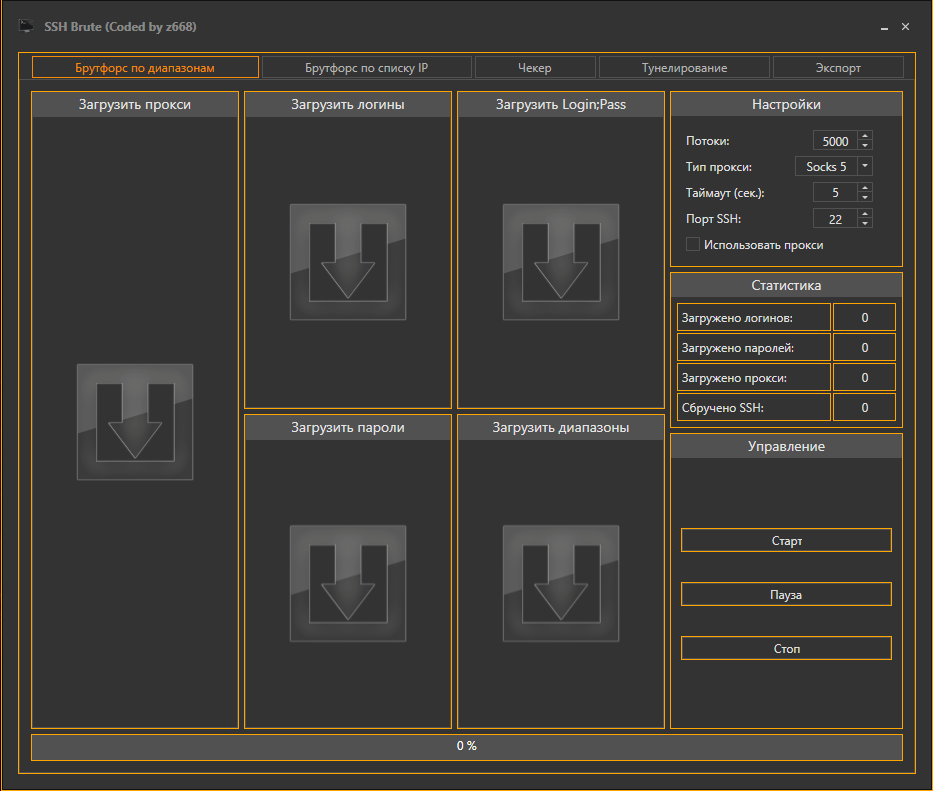The image size is (933, 791).
Task: Click the download arrow under Загрузить Login;Pass
Action: click(561, 262)
